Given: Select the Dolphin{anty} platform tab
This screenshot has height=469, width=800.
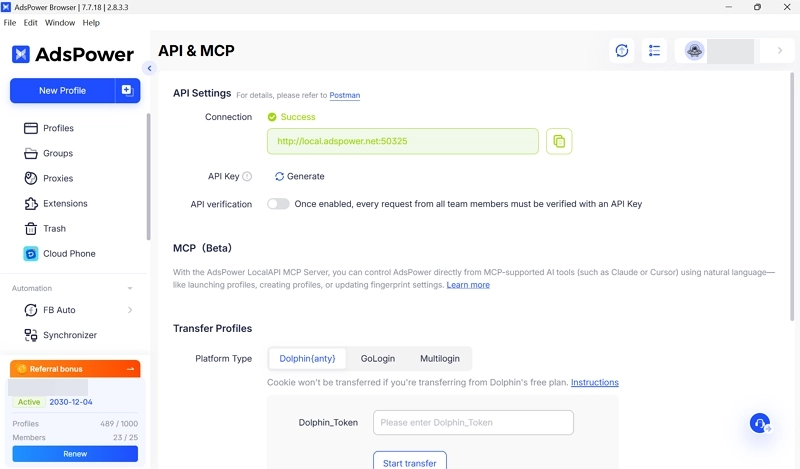Looking at the screenshot, I should [307, 358].
